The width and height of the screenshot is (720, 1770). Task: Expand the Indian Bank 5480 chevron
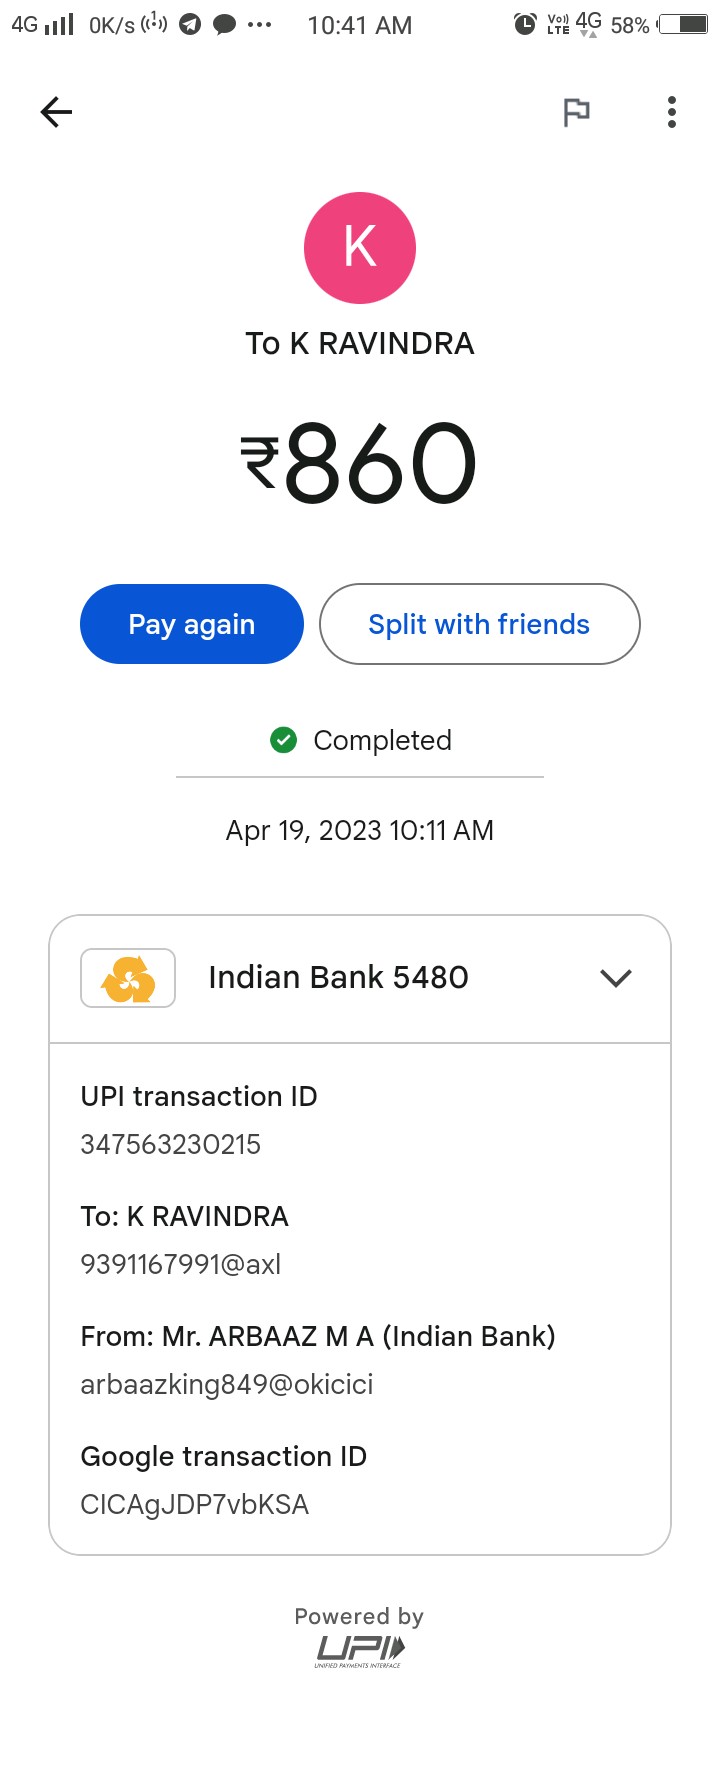pos(616,978)
